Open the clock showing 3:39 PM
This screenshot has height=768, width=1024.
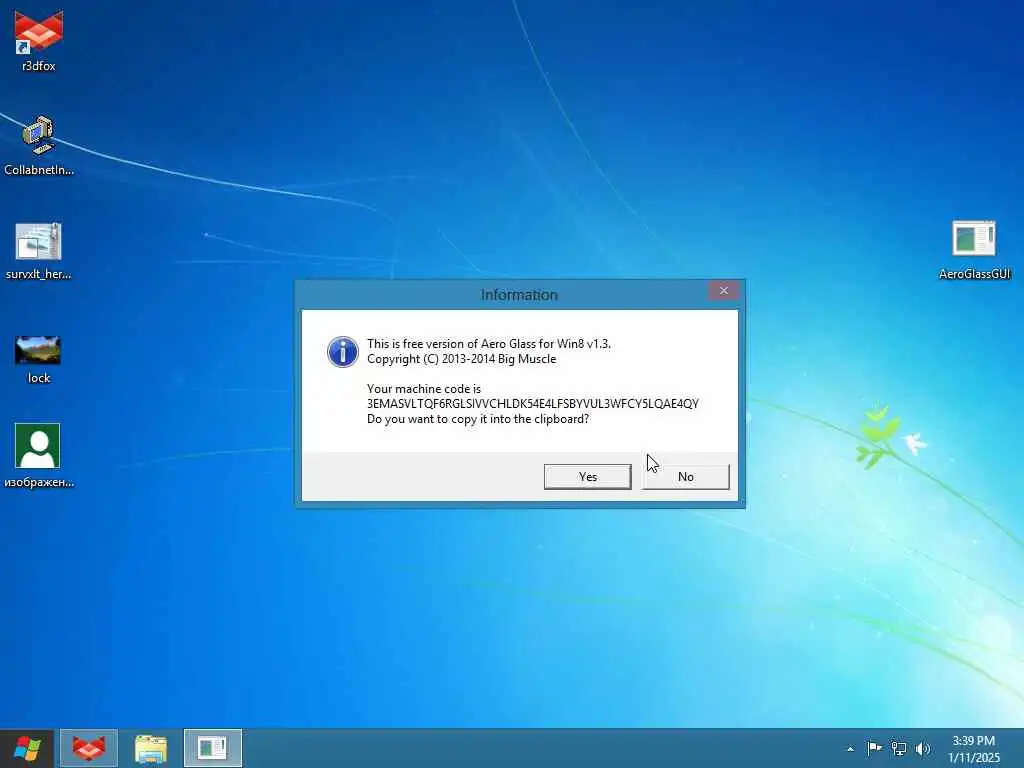click(974, 749)
